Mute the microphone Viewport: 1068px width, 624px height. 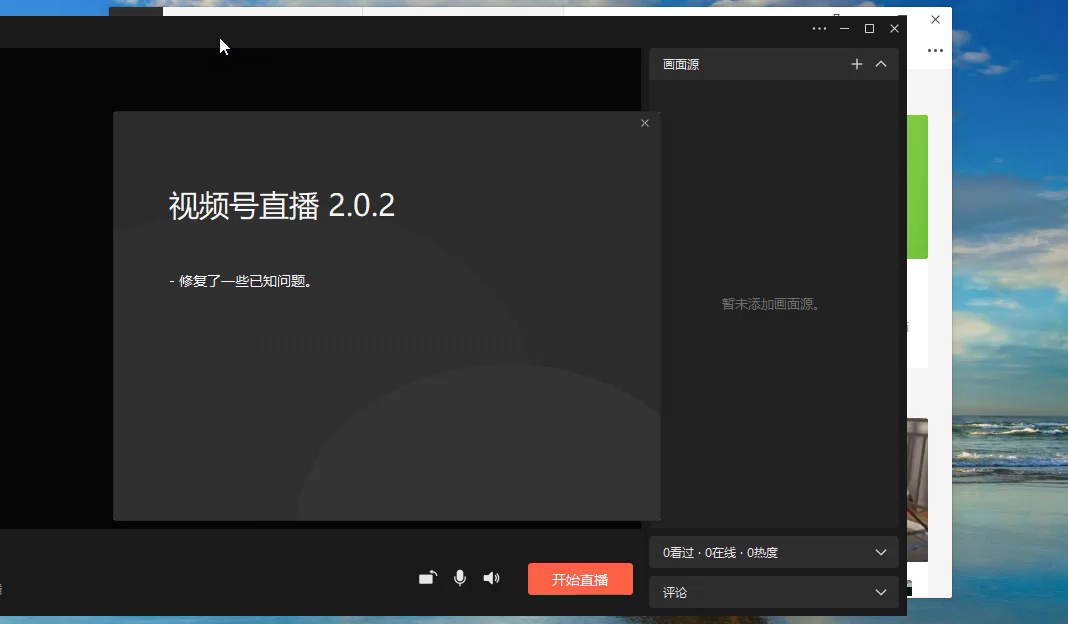pos(460,578)
